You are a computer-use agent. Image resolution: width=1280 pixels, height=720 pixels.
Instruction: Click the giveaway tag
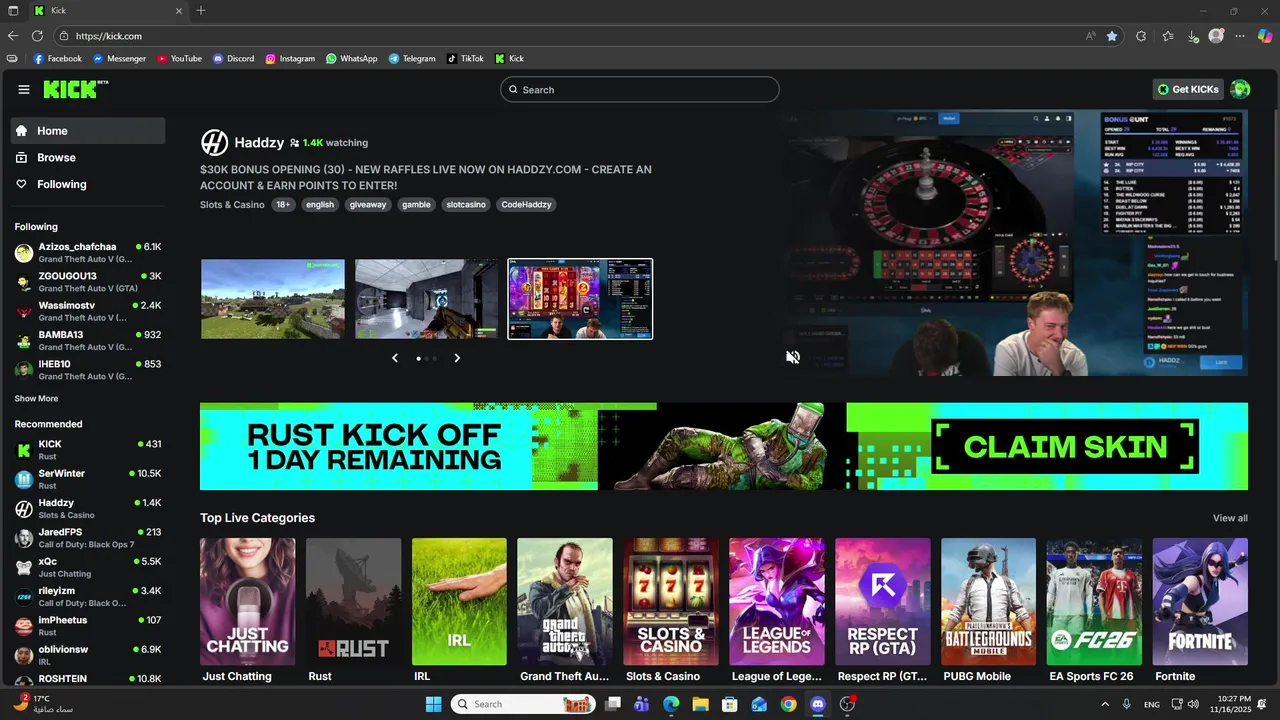click(x=368, y=205)
